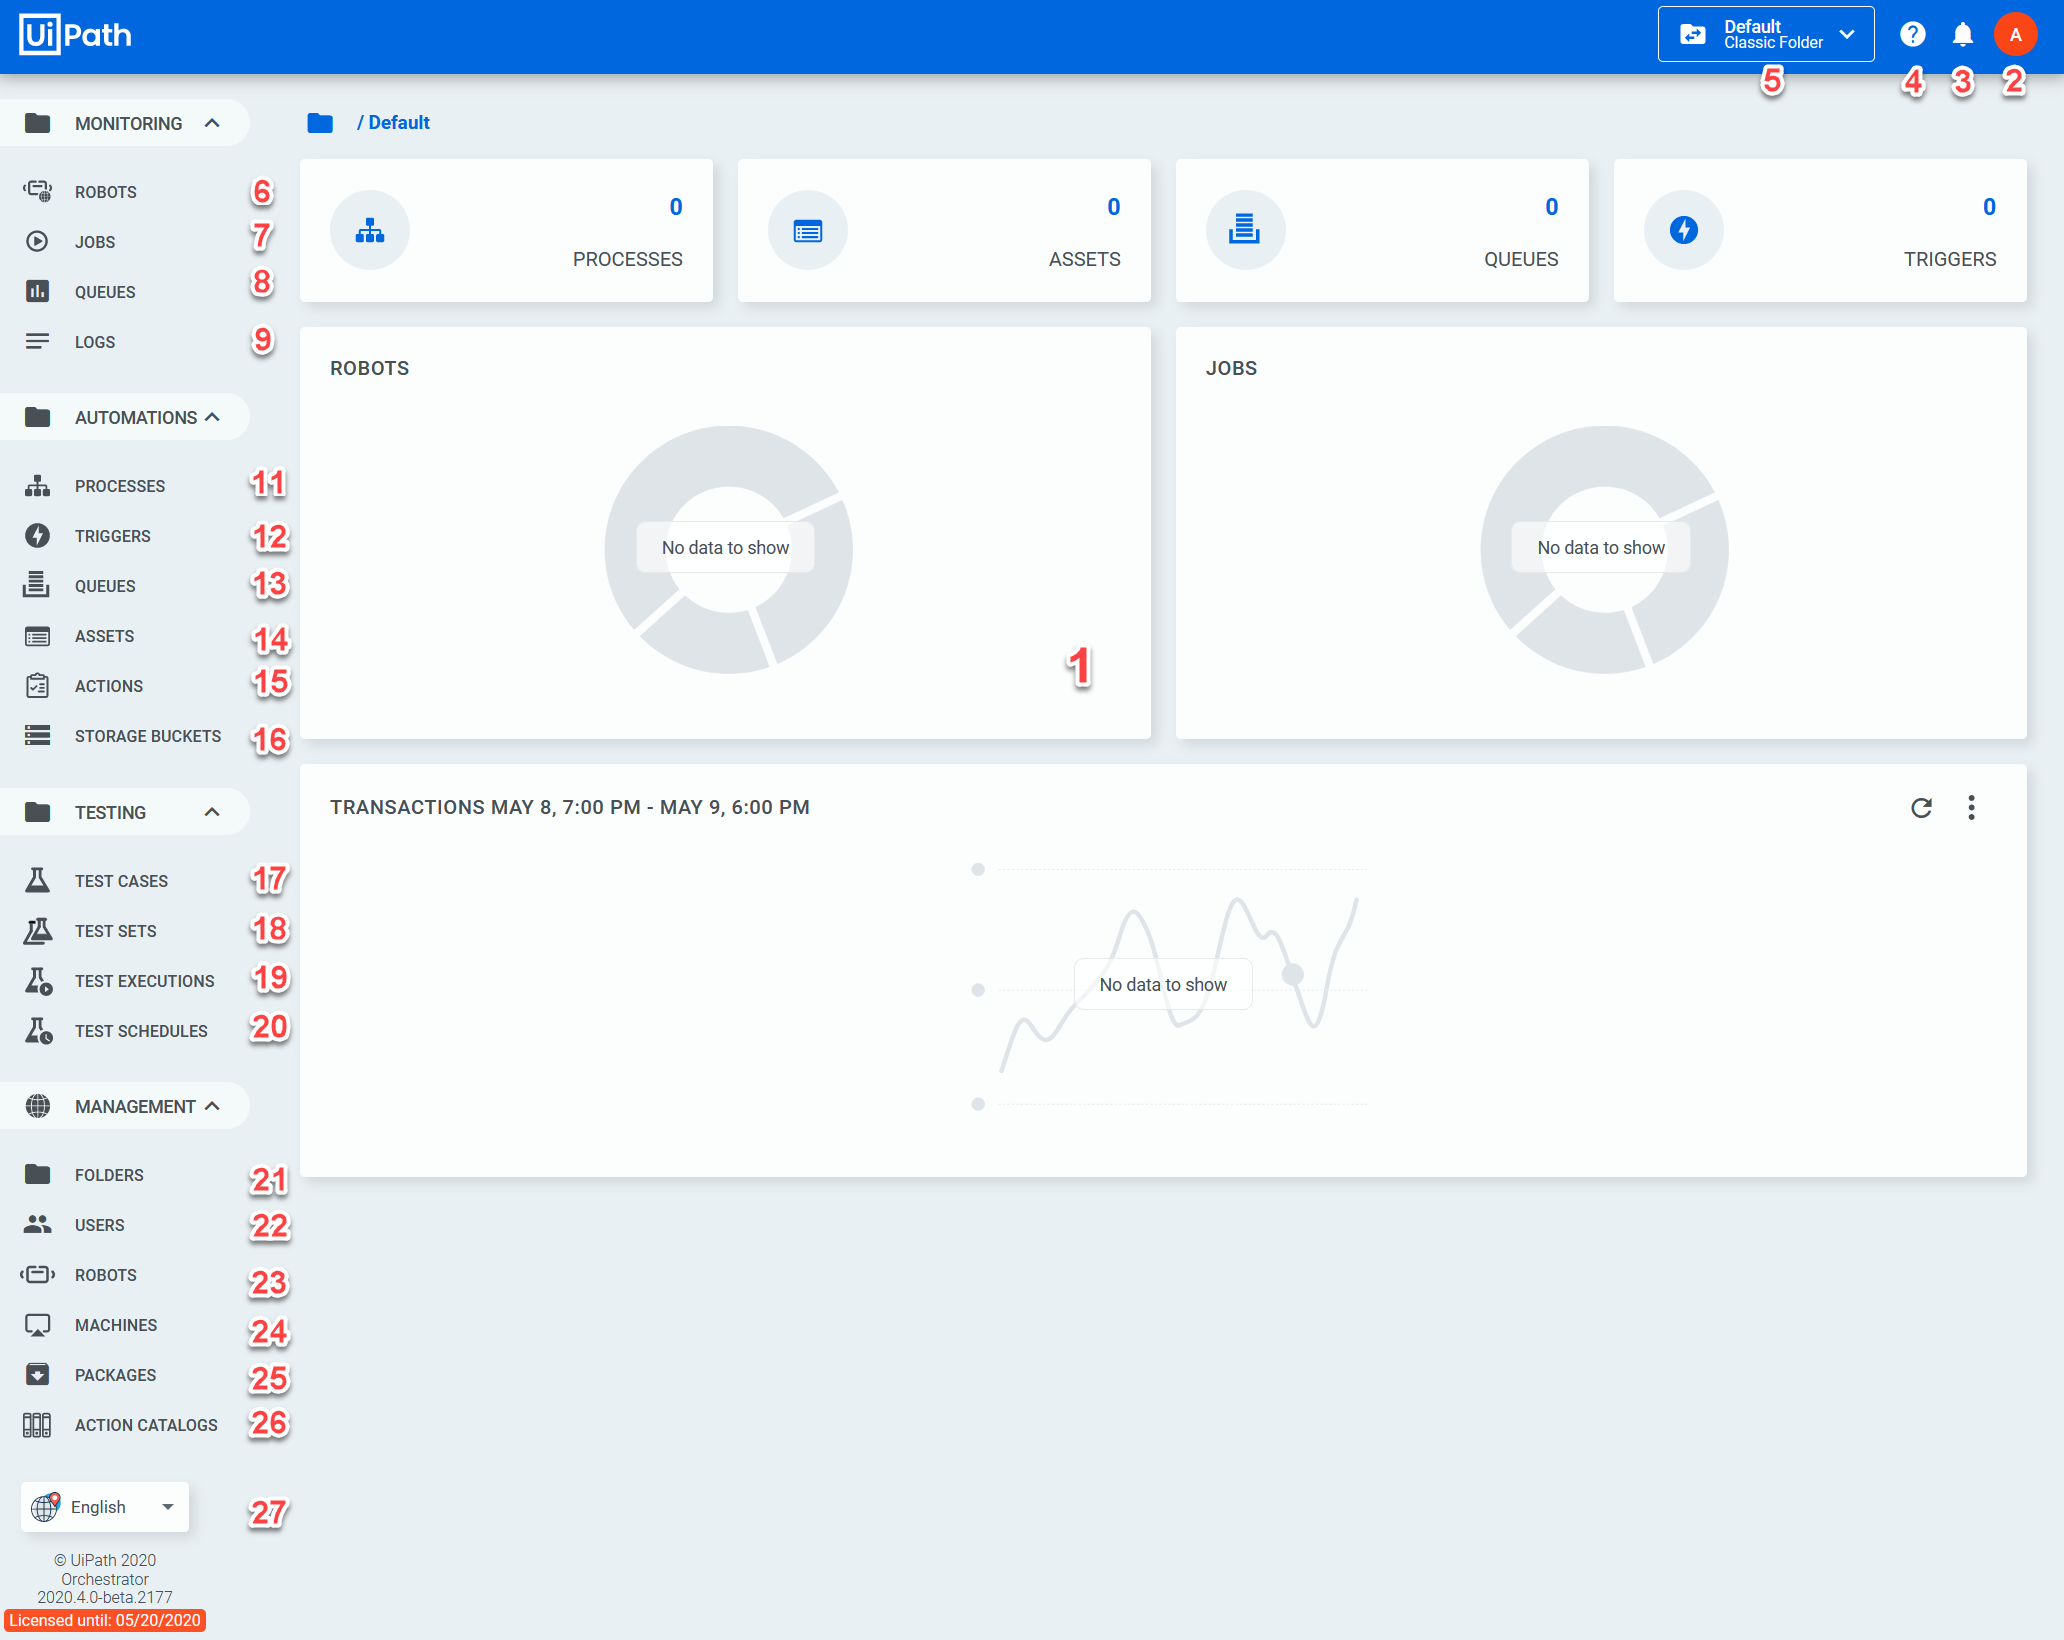Screen dimensions: 2064x1640
Task: Click the Assets card icon
Action: pyautogui.click(x=807, y=231)
